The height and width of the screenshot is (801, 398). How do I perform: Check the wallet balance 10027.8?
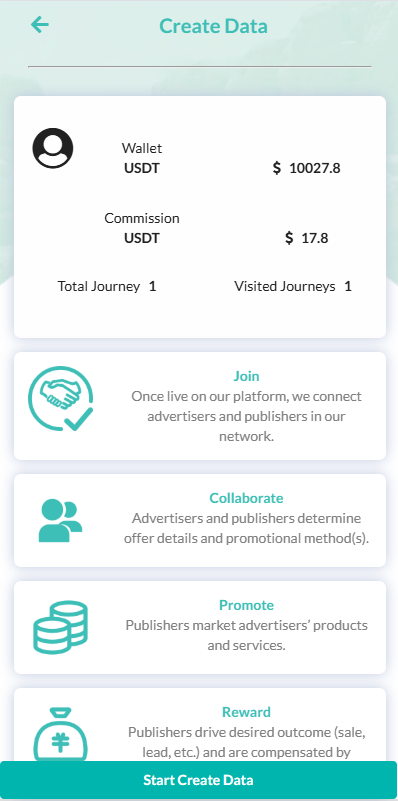pyautogui.click(x=307, y=168)
